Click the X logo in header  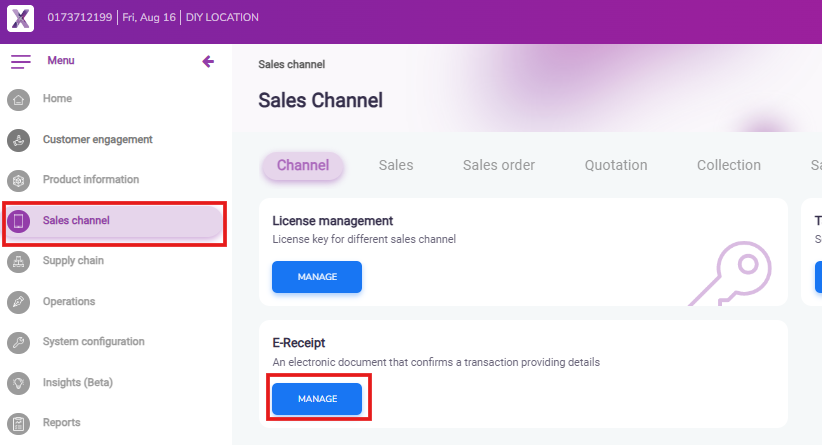tap(20, 18)
